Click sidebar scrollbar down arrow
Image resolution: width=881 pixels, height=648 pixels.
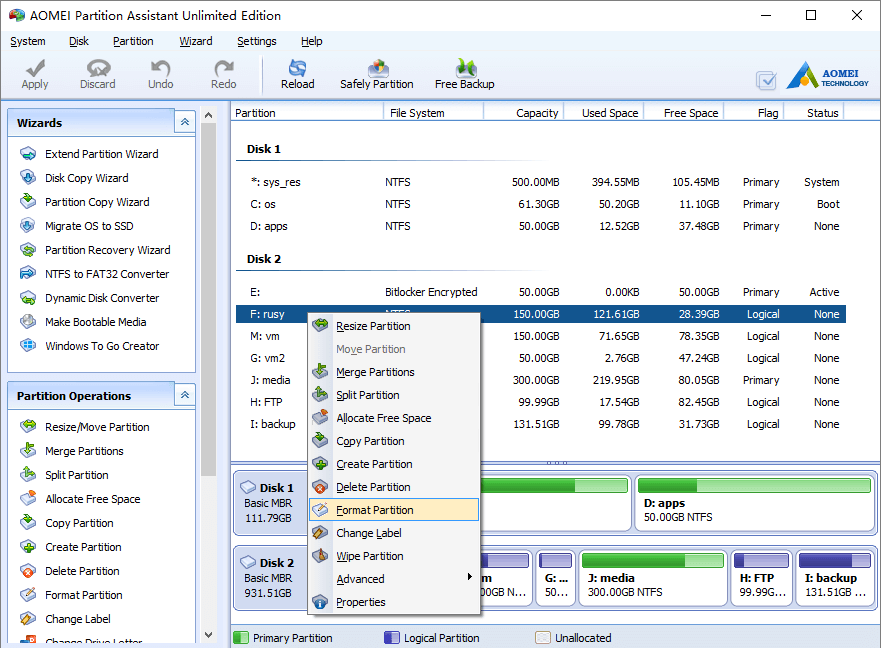tap(208, 635)
